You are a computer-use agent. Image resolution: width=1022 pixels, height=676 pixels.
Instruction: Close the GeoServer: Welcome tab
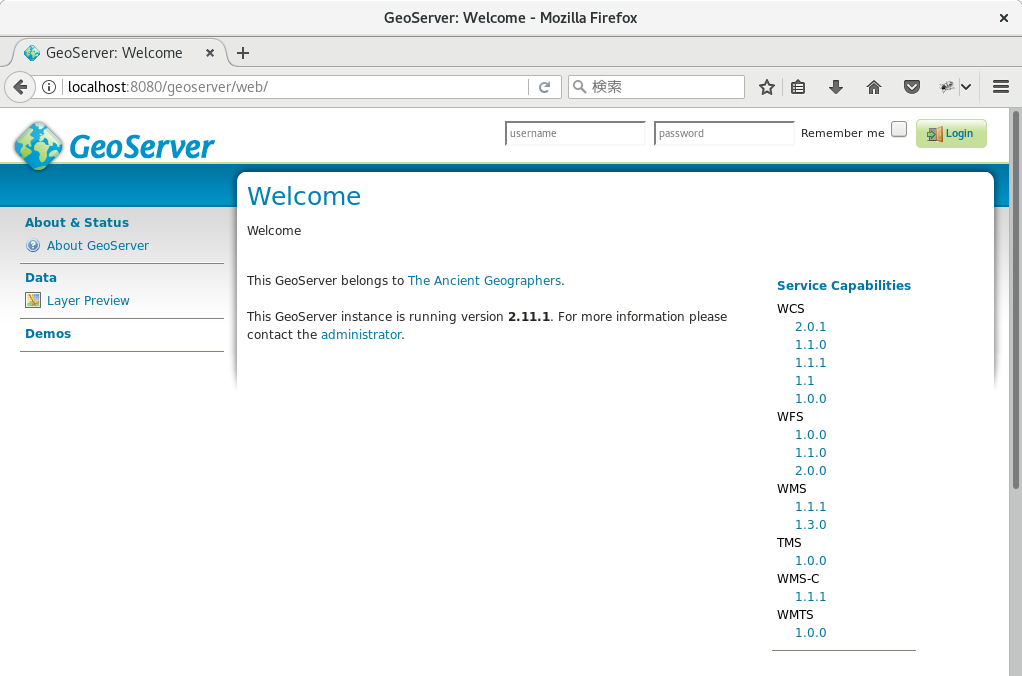(210, 53)
